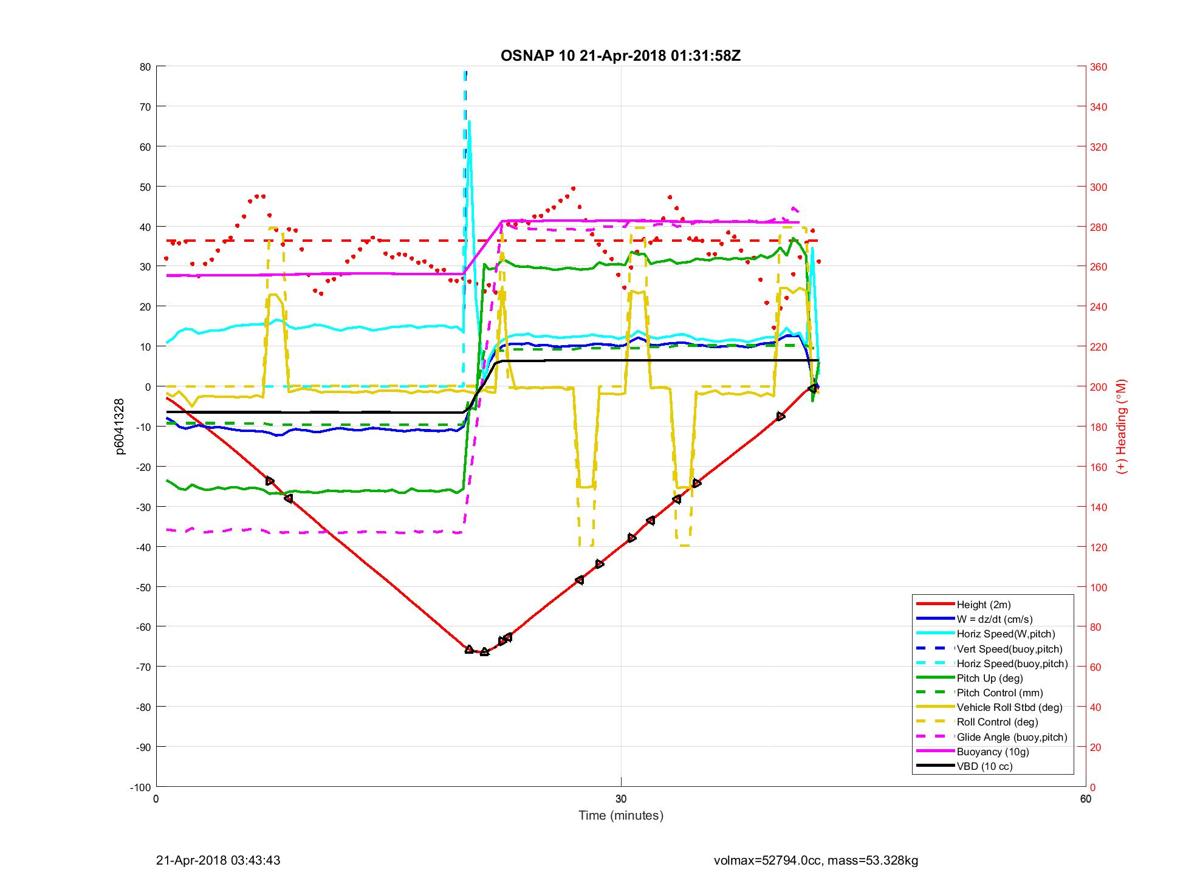This screenshot has height=885, width=1200.
Task: Choose legend entry "Vehicle Roll Stbd (deg)"
Action: (1009, 707)
